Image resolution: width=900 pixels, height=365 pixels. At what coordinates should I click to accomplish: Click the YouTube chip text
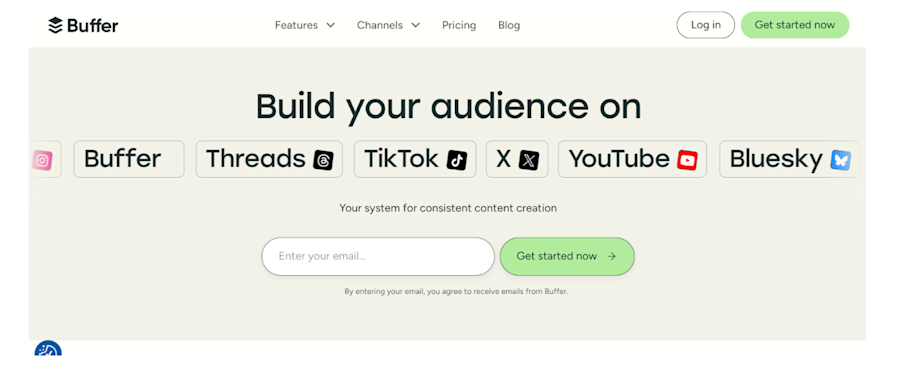(619, 159)
